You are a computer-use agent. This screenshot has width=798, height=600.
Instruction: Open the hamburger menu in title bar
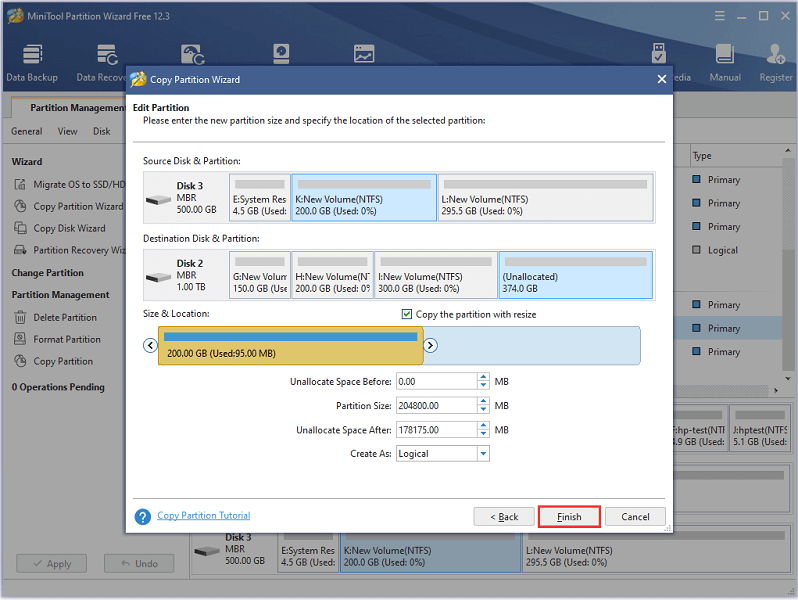point(720,16)
